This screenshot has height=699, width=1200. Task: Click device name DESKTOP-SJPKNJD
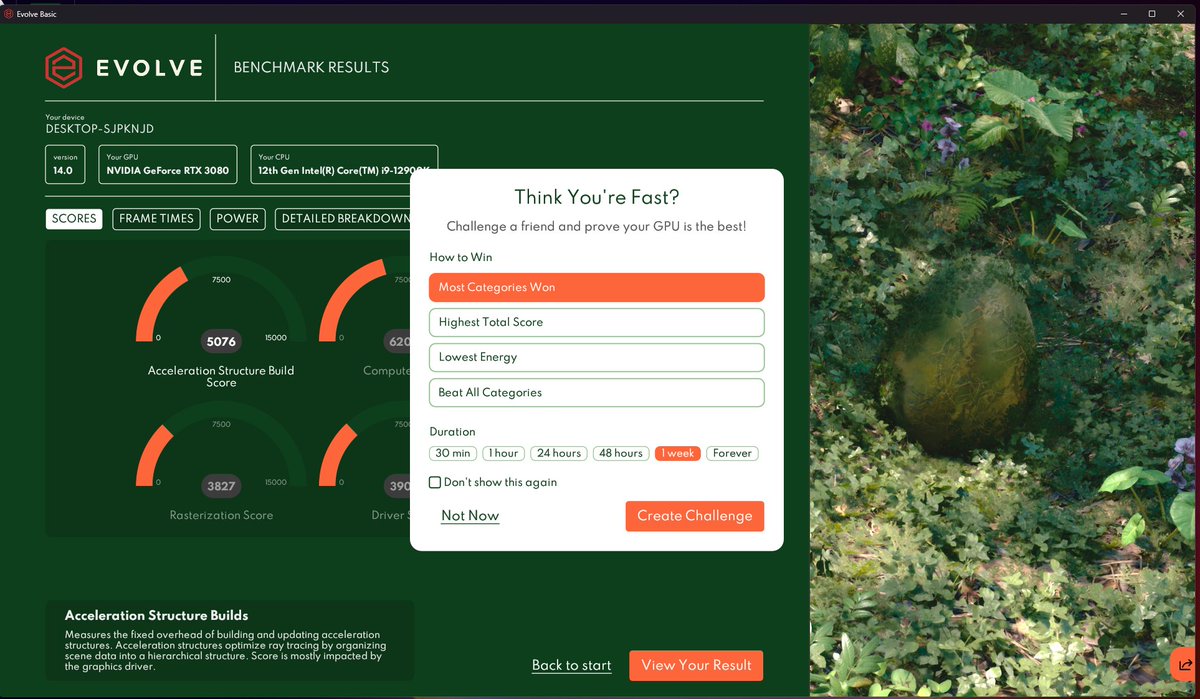[100, 129]
